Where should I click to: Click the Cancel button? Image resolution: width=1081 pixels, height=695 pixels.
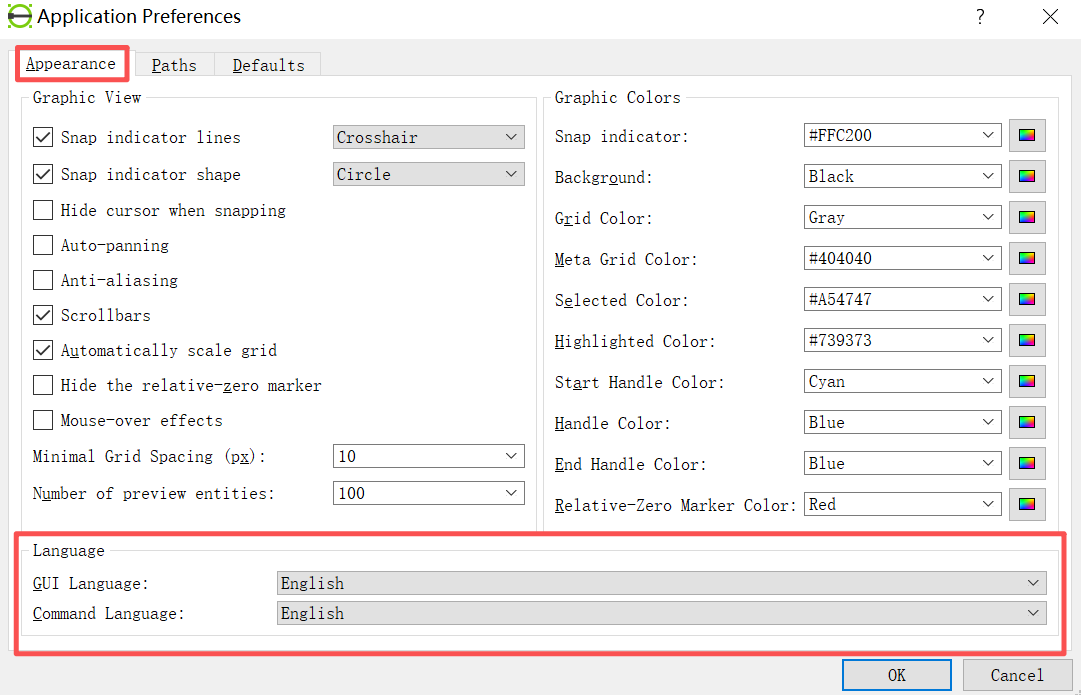coord(1018,675)
